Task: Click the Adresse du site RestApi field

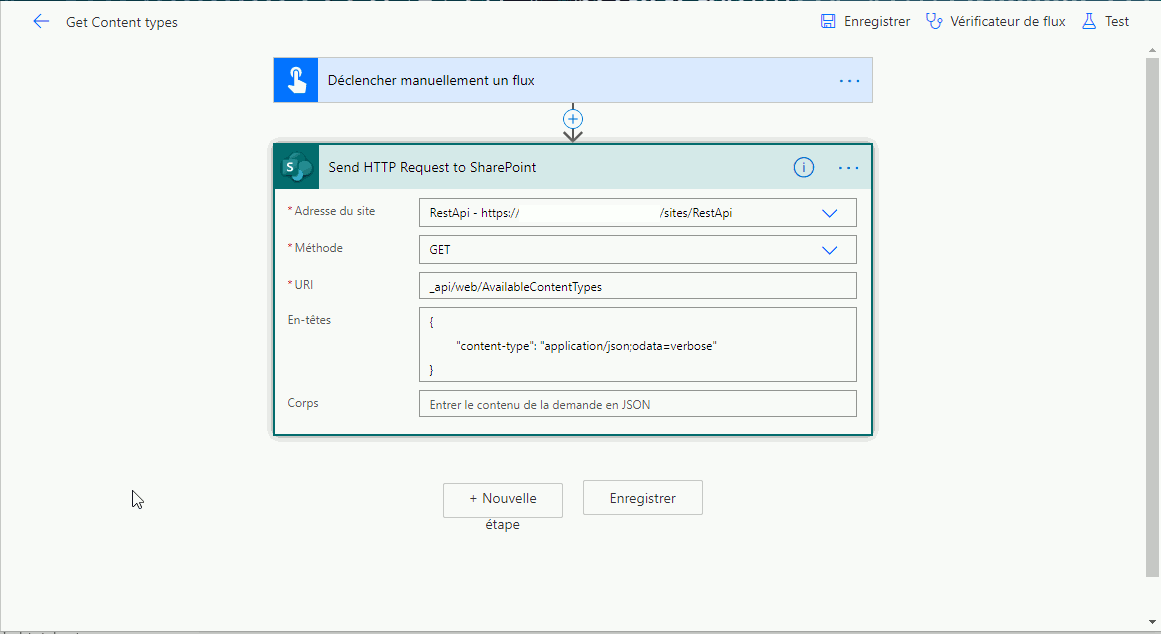Action: pos(638,213)
